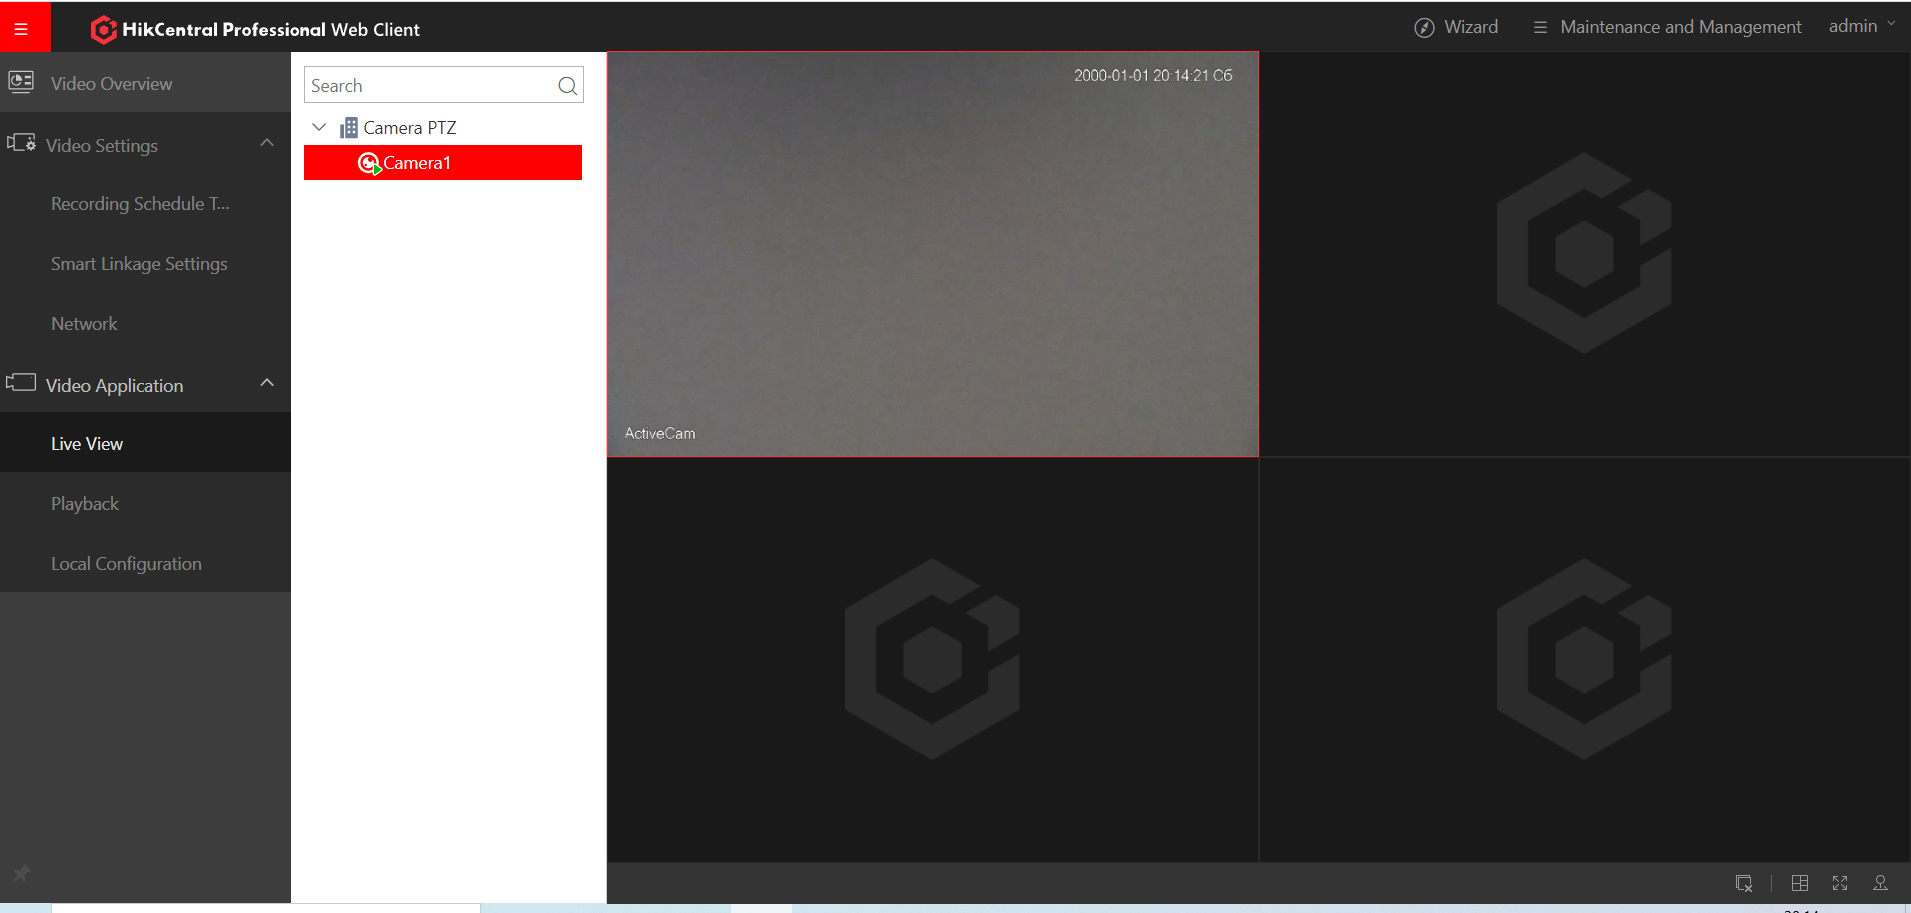Collapse the Camera PTZ tree node
This screenshot has height=913, width=1911.
coord(319,127)
